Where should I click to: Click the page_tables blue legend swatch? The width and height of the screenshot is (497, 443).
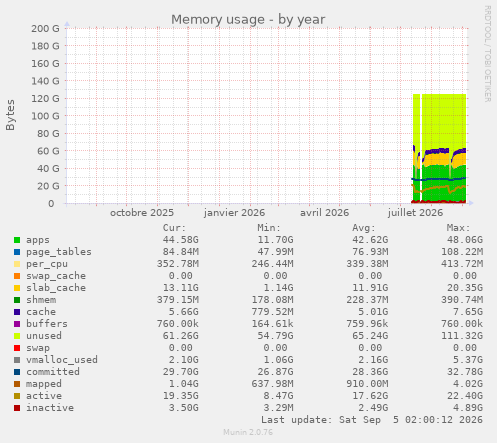coord(17,252)
